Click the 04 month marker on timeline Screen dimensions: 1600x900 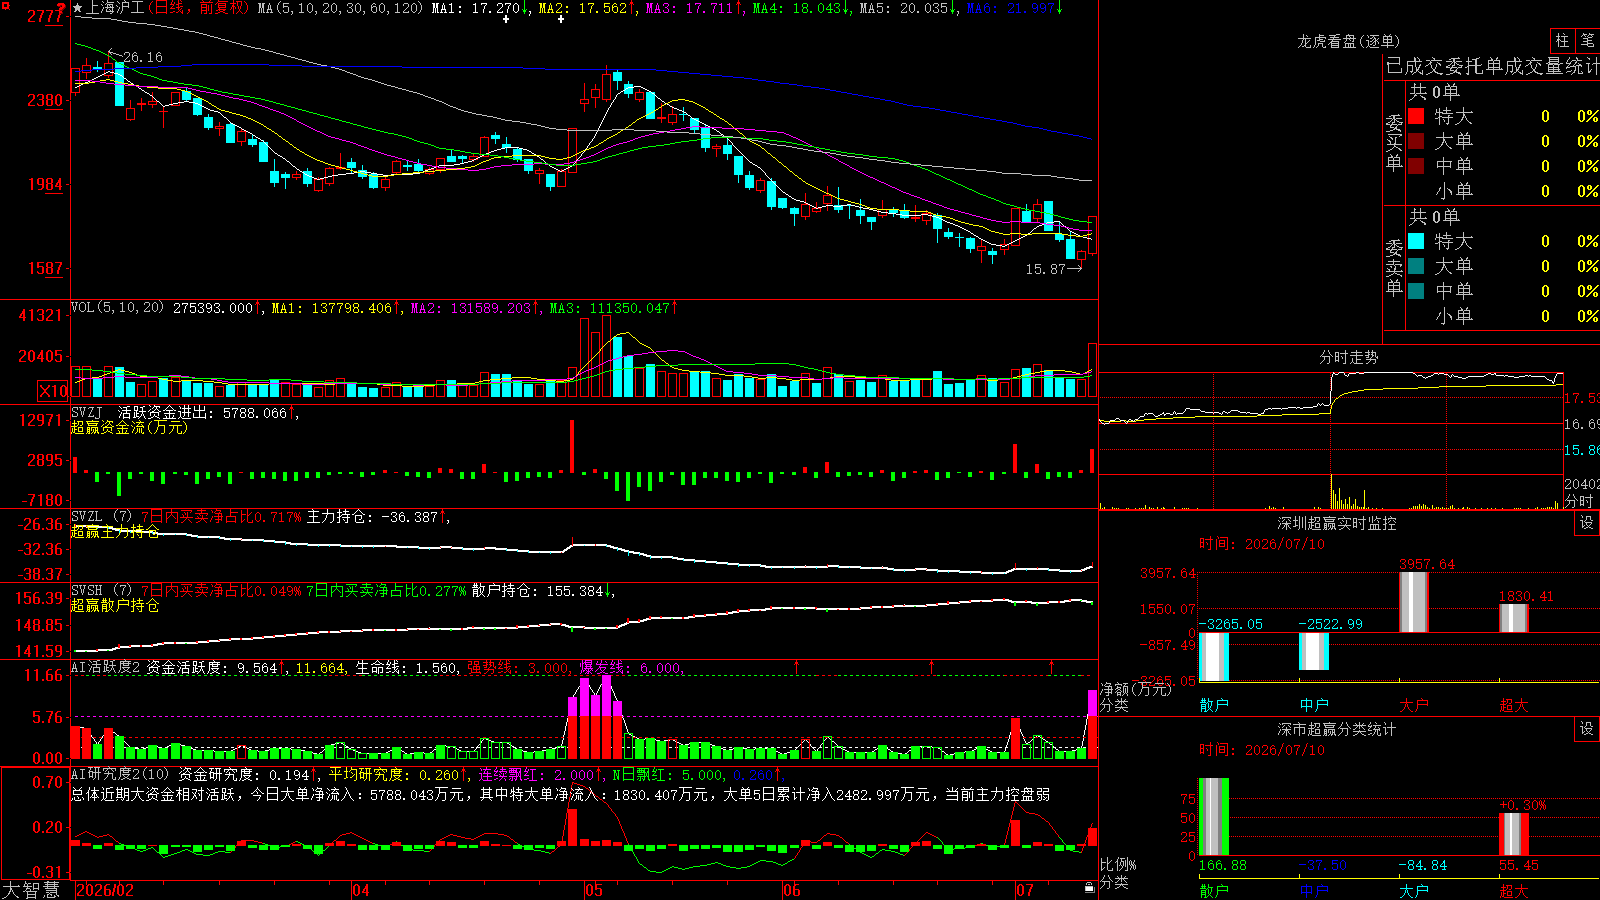click(361, 890)
